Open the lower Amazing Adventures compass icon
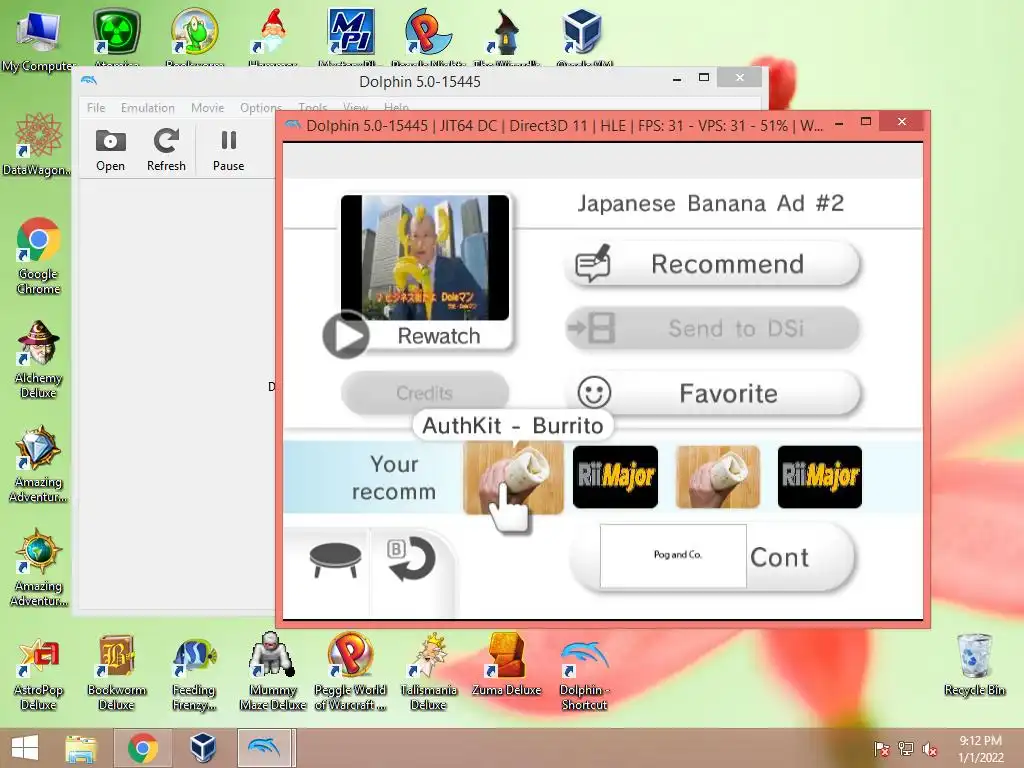Image resolution: width=1024 pixels, height=768 pixels. 38,568
